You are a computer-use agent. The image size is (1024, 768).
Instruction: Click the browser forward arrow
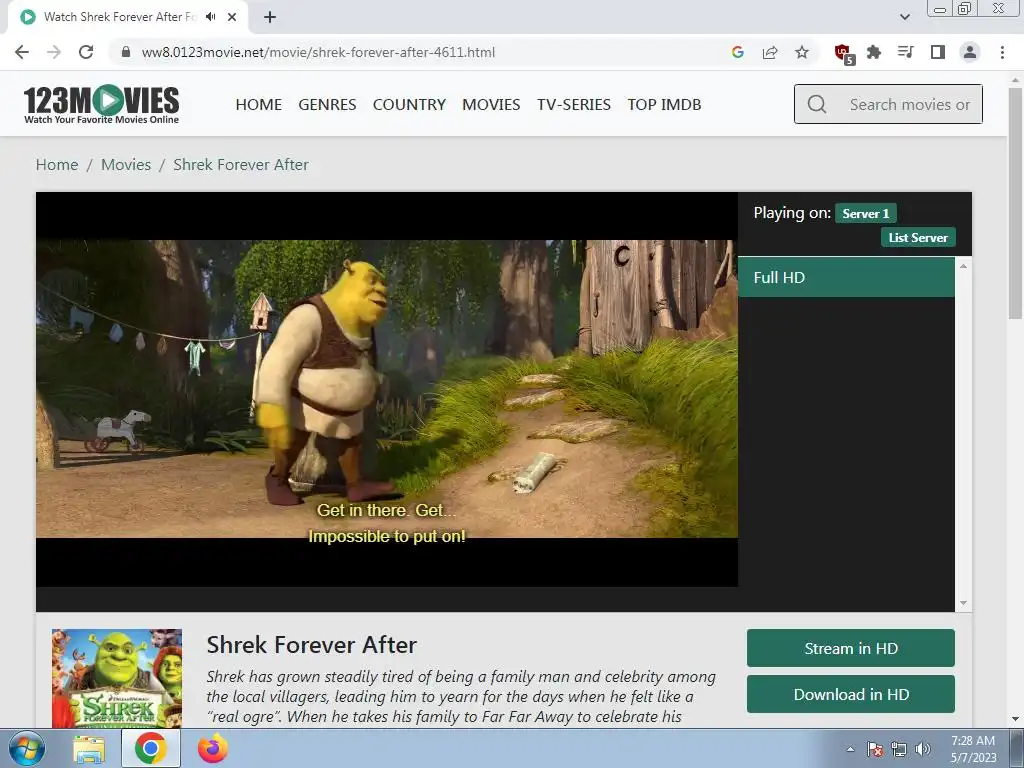pyautogui.click(x=54, y=52)
